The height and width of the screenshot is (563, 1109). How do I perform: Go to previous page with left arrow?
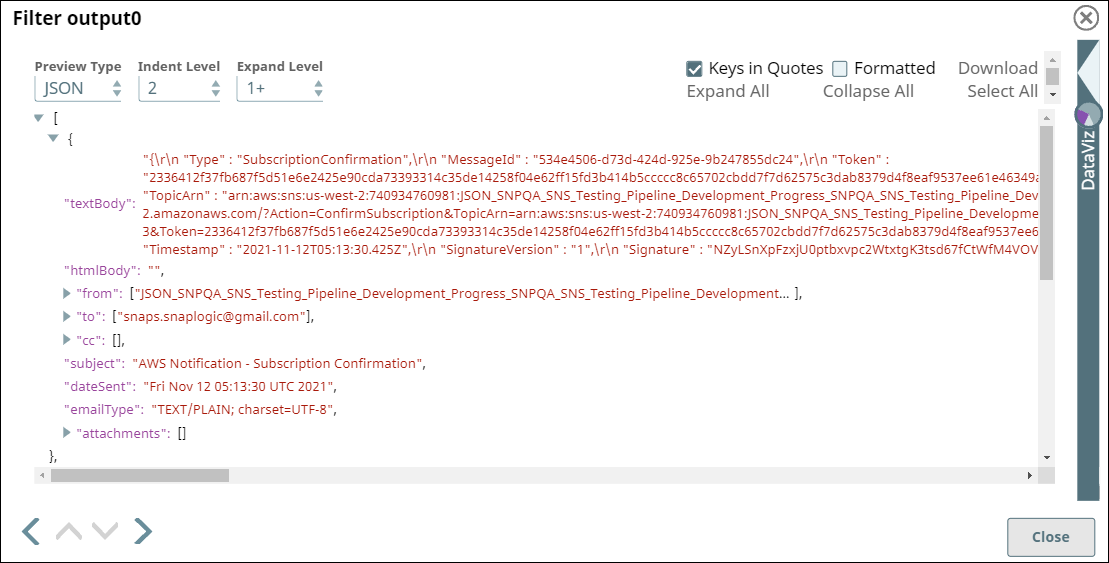pyautogui.click(x=31, y=530)
